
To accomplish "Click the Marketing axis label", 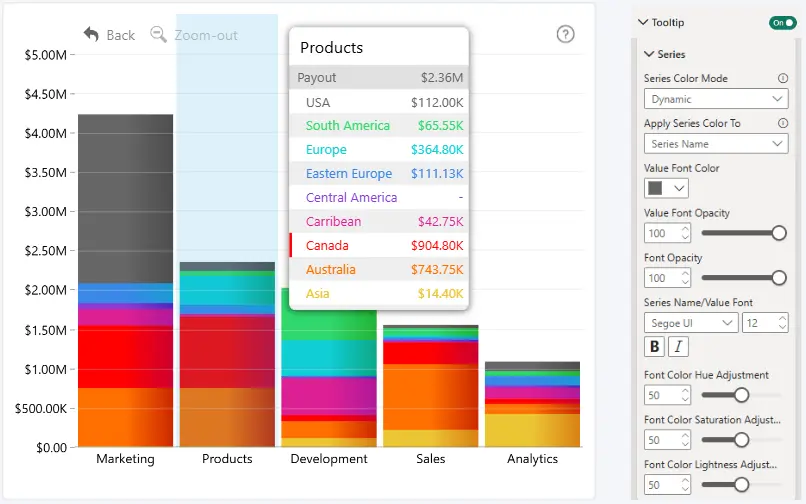I will (x=125, y=459).
